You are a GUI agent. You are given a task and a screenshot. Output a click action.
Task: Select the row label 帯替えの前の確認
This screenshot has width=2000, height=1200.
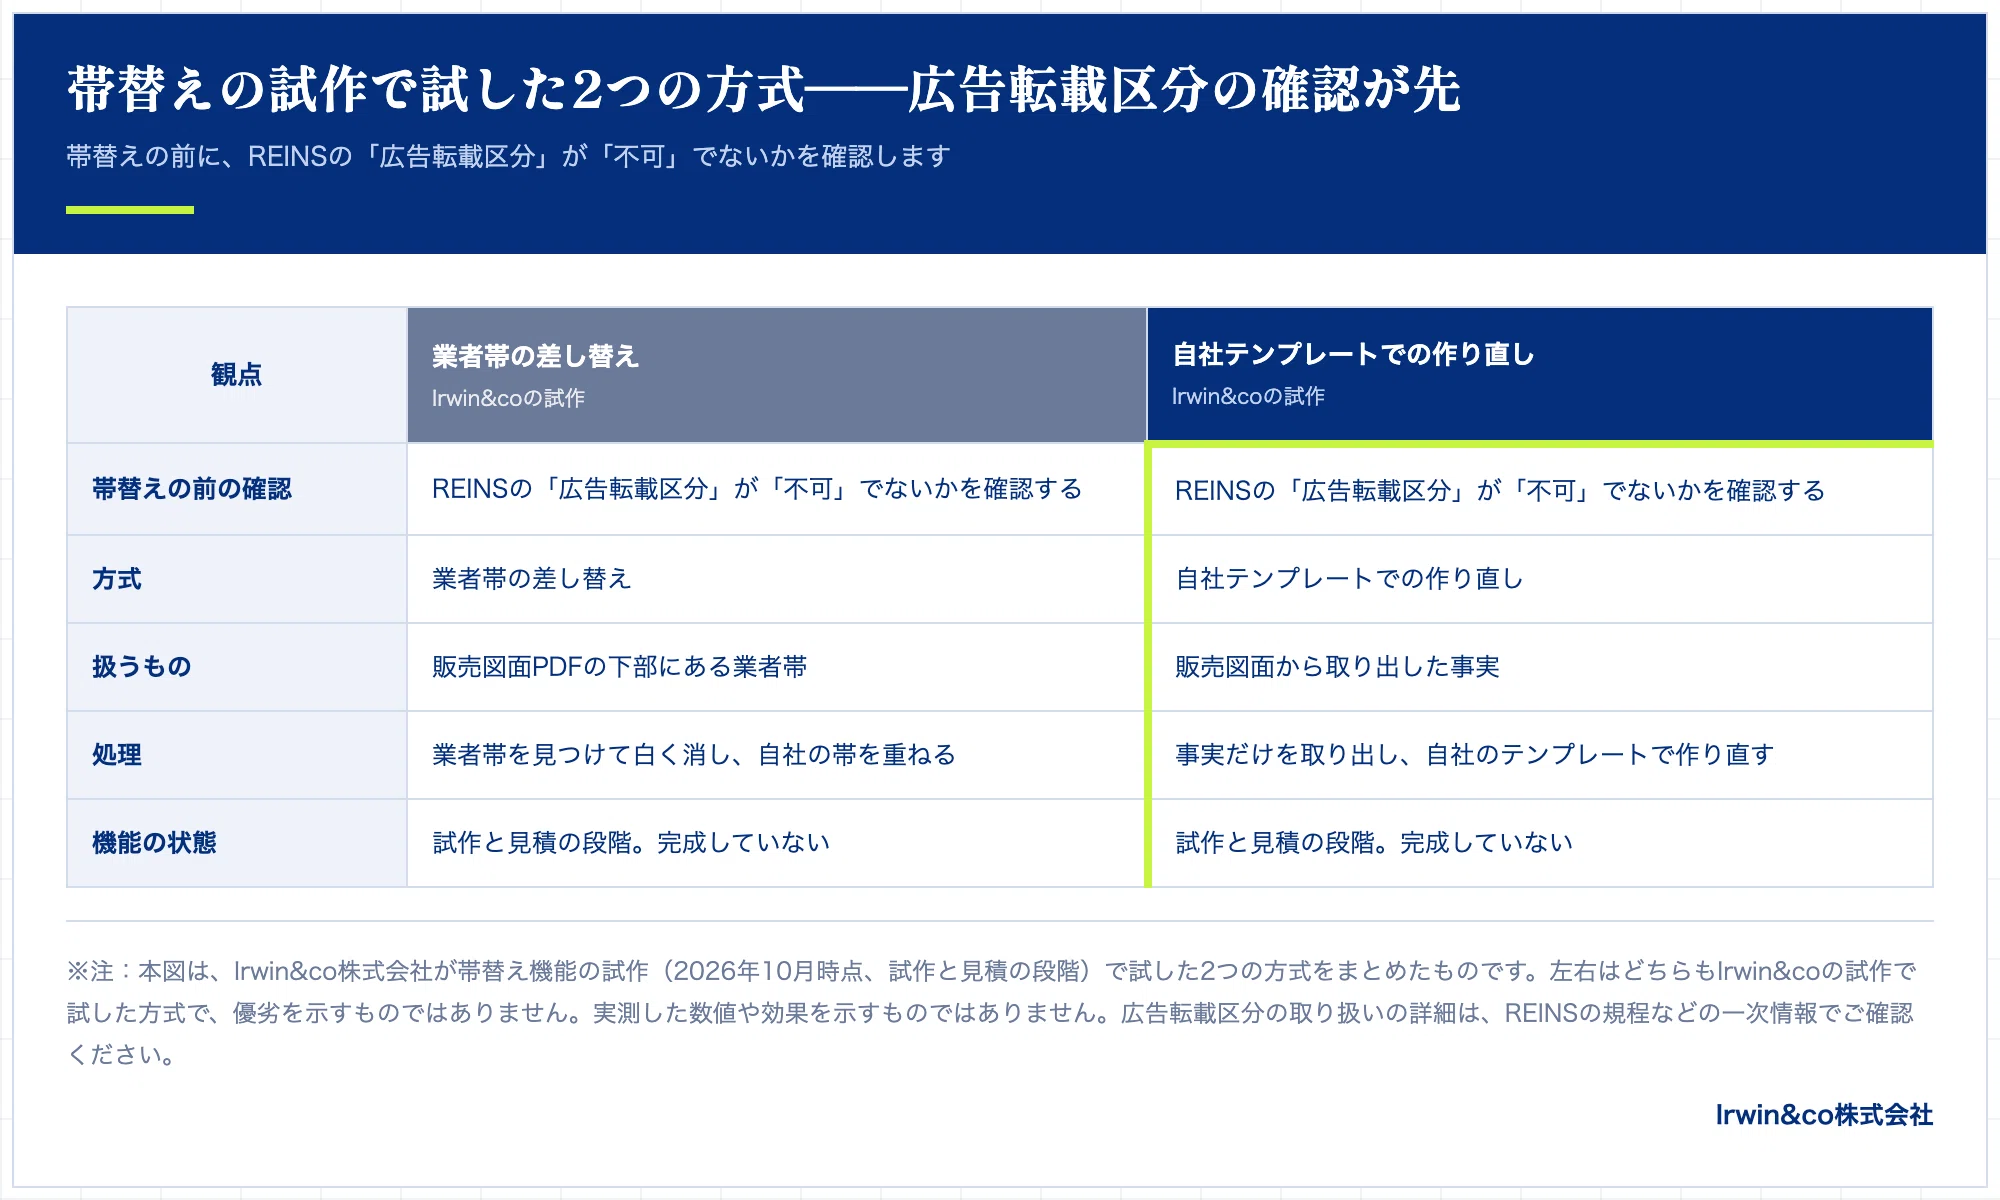tap(237, 489)
